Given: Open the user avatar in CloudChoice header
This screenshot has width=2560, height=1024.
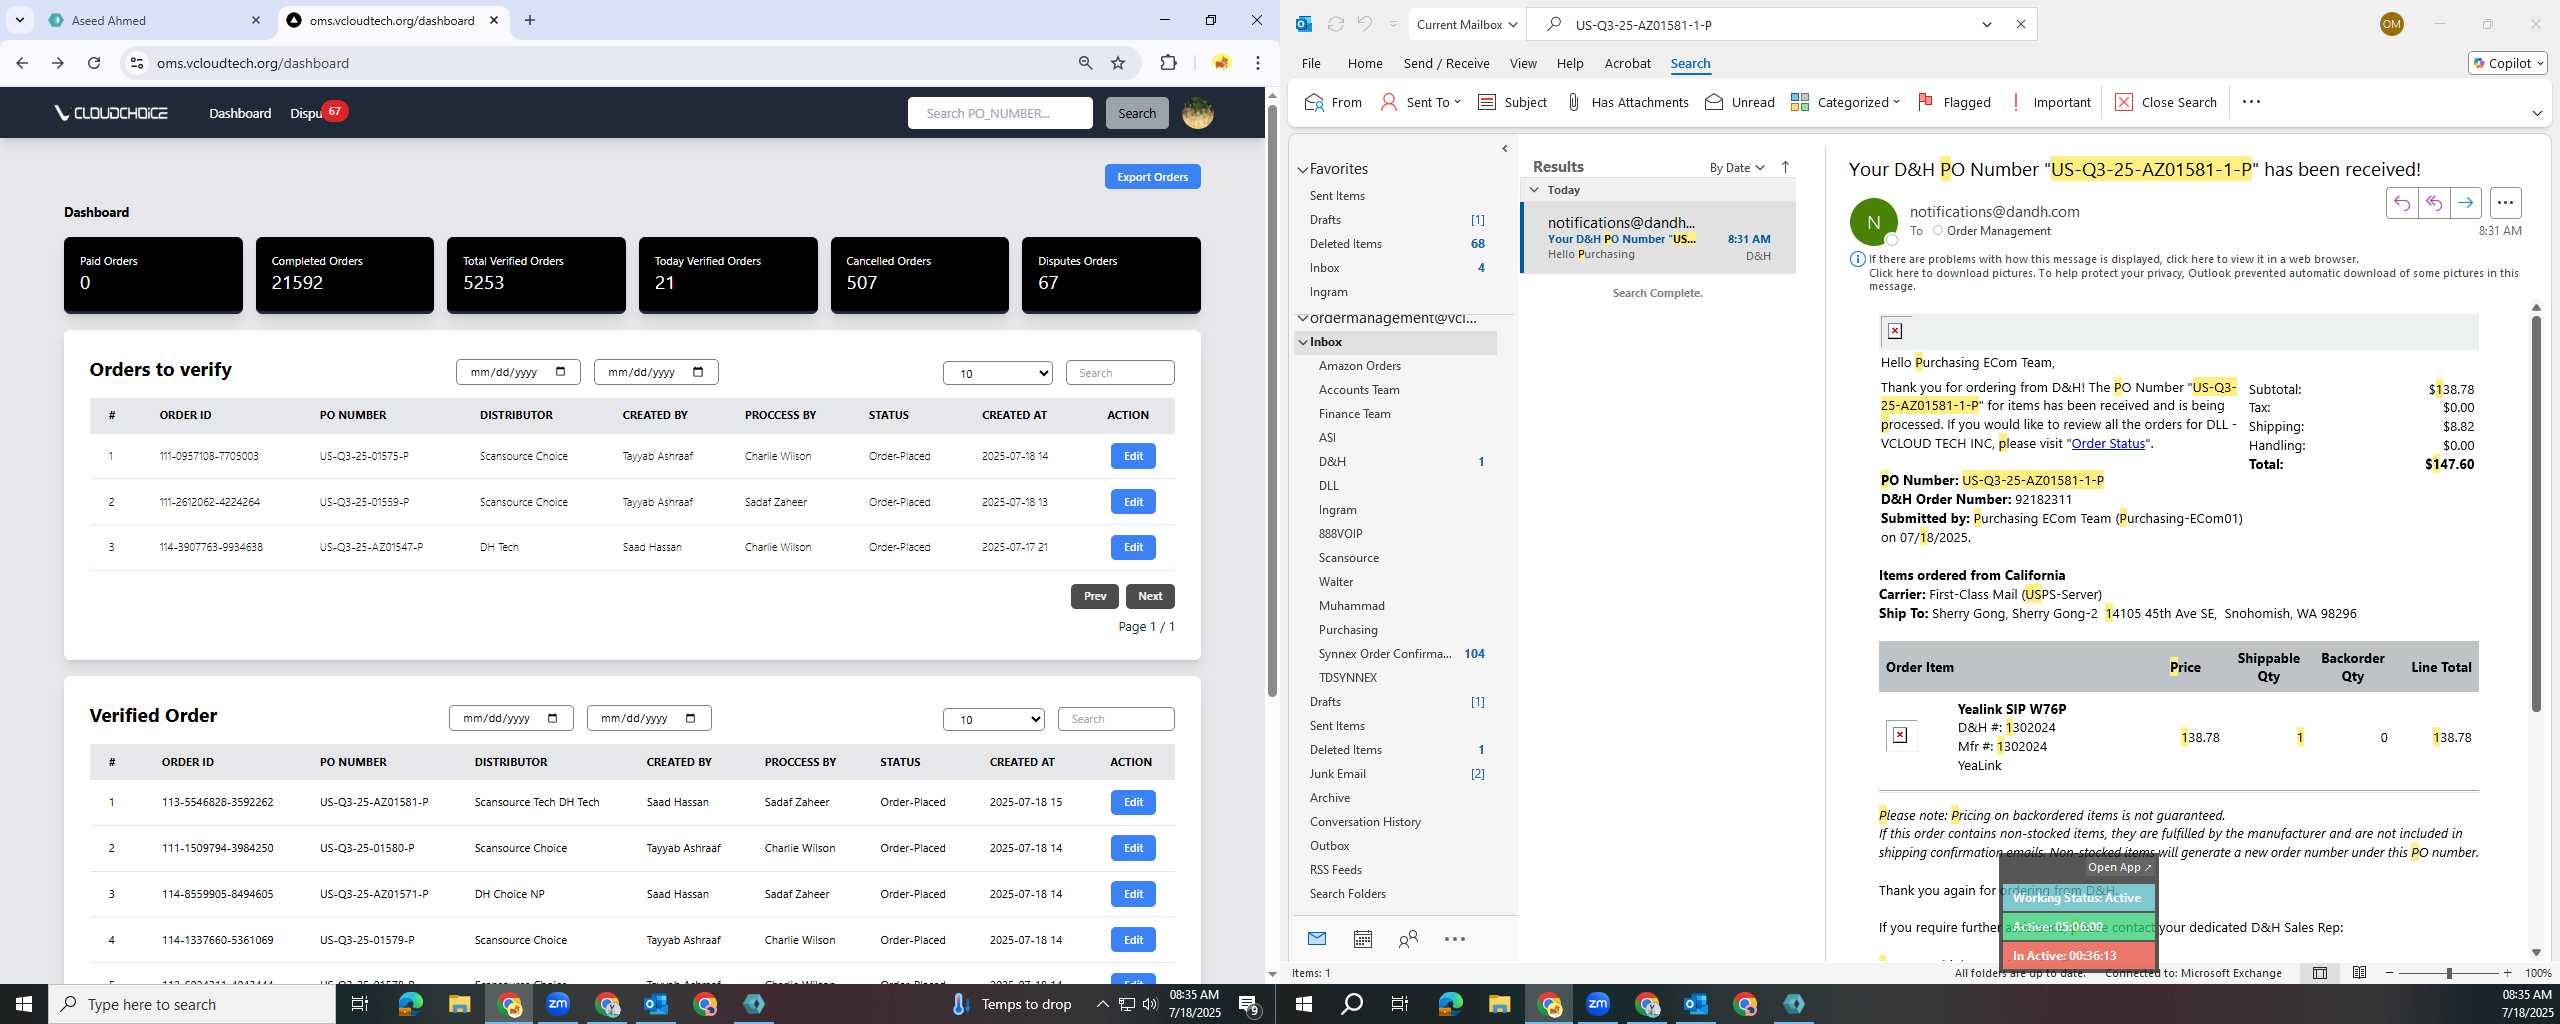Looking at the screenshot, I should click(x=1197, y=113).
